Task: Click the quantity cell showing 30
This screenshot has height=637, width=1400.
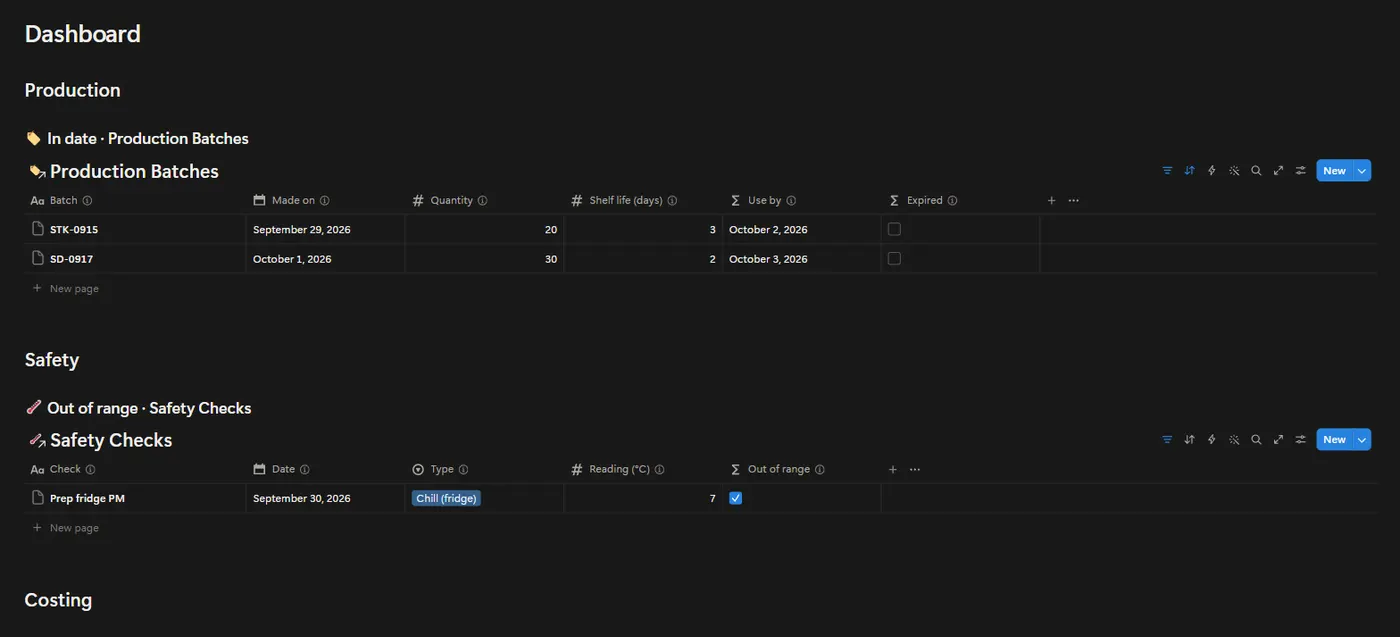Action: click(x=484, y=259)
